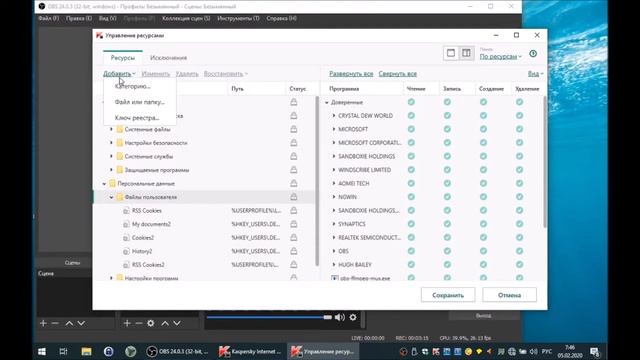Switch to Kaspersky Internet taskbar button
The width and height of the screenshot is (640, 360).
(250, 351)
